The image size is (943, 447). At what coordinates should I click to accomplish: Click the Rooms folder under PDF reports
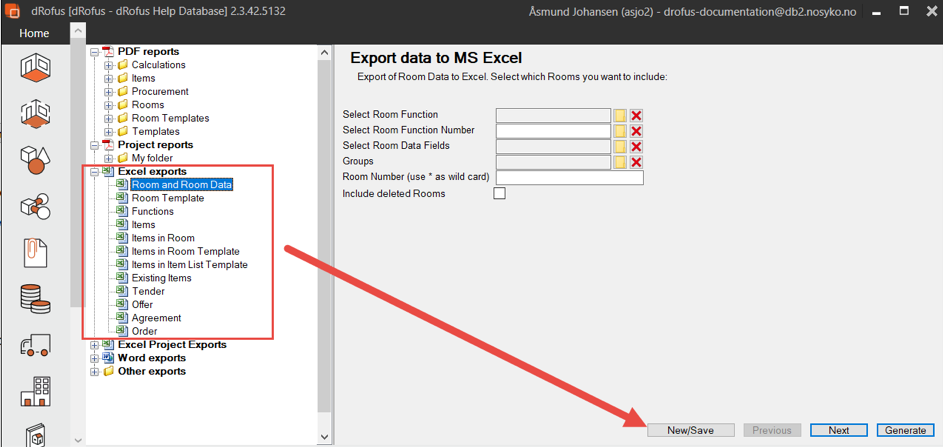coord(147,105)
